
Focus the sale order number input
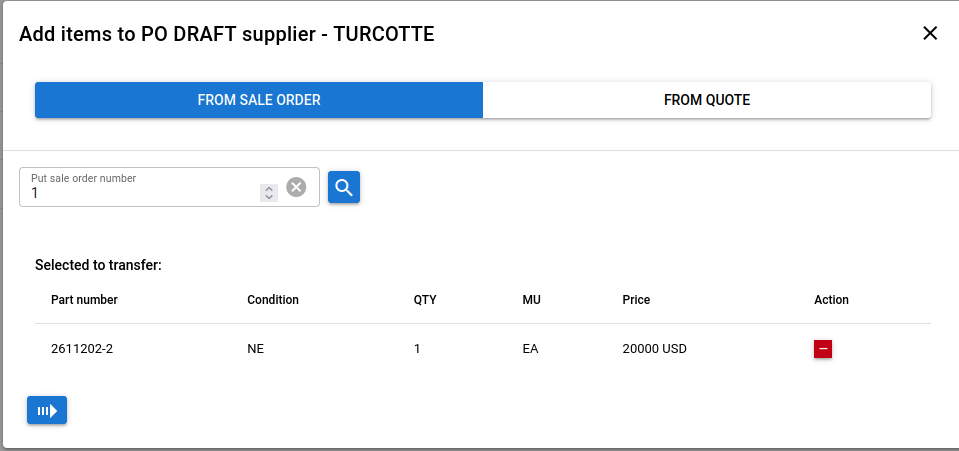pos(140,193)
